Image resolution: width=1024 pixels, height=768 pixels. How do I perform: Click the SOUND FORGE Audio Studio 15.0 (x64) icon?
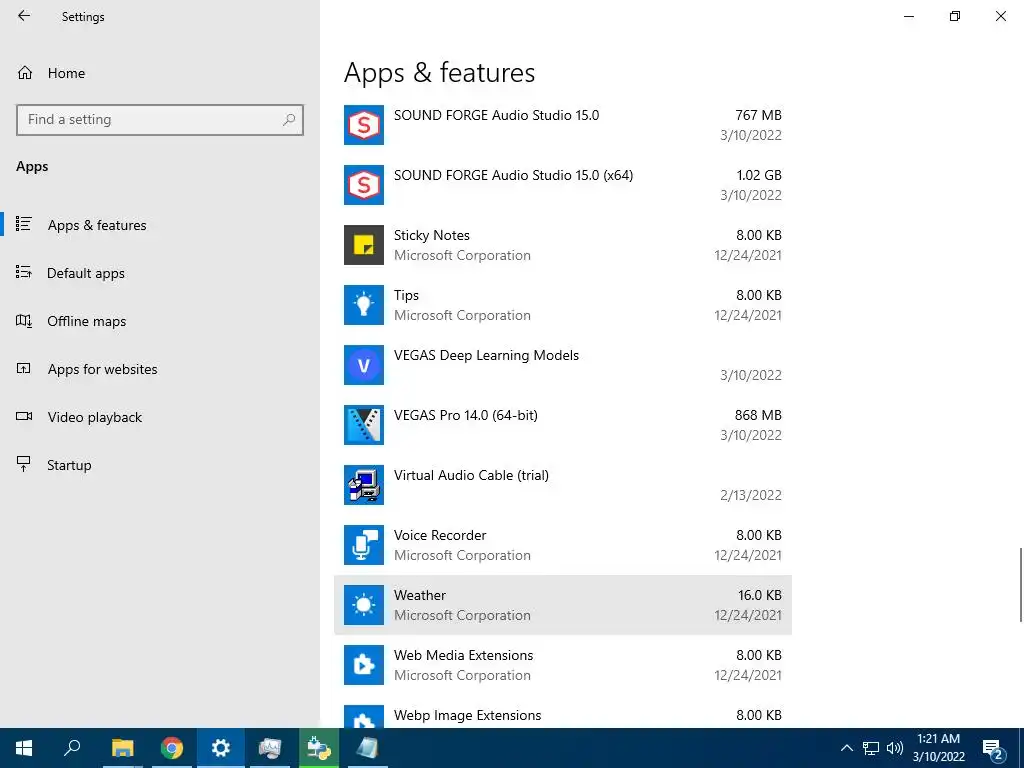[x=364, y=185]
